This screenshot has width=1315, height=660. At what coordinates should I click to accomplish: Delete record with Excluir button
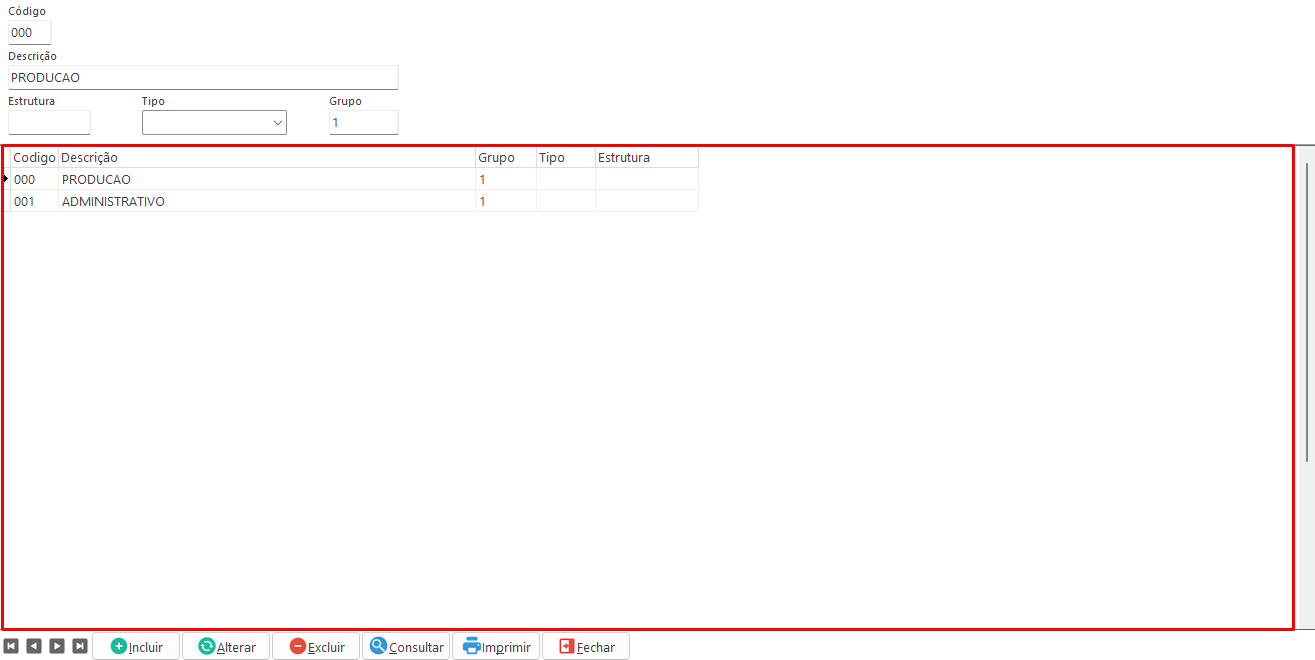316,646
